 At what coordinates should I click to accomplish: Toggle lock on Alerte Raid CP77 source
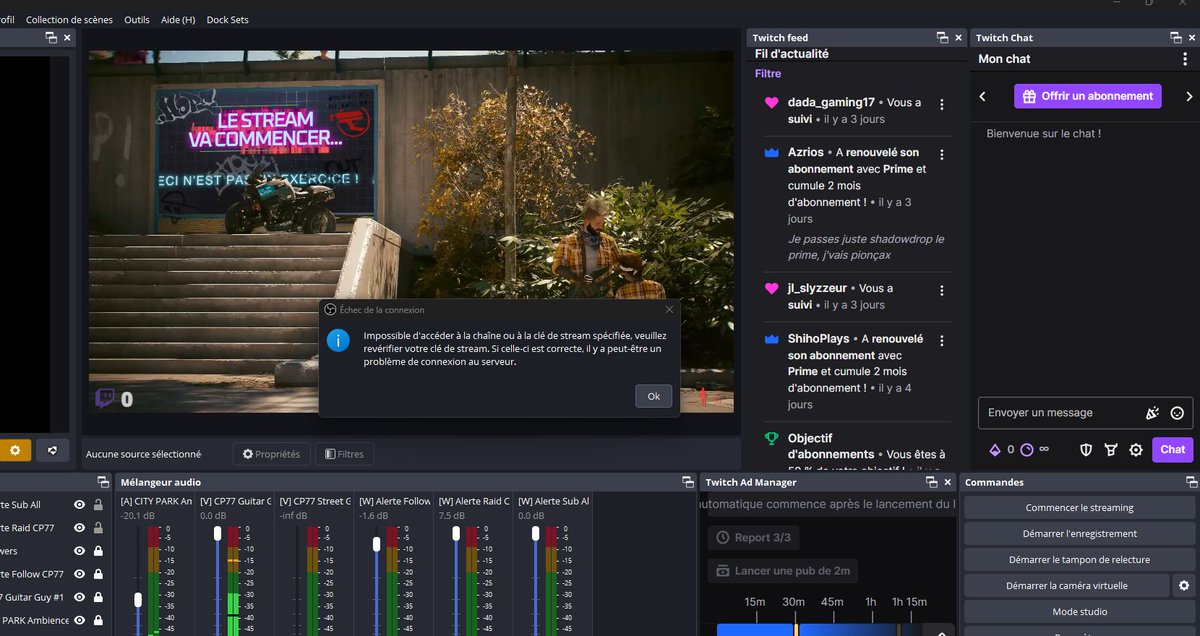click(x=98, y=528)
